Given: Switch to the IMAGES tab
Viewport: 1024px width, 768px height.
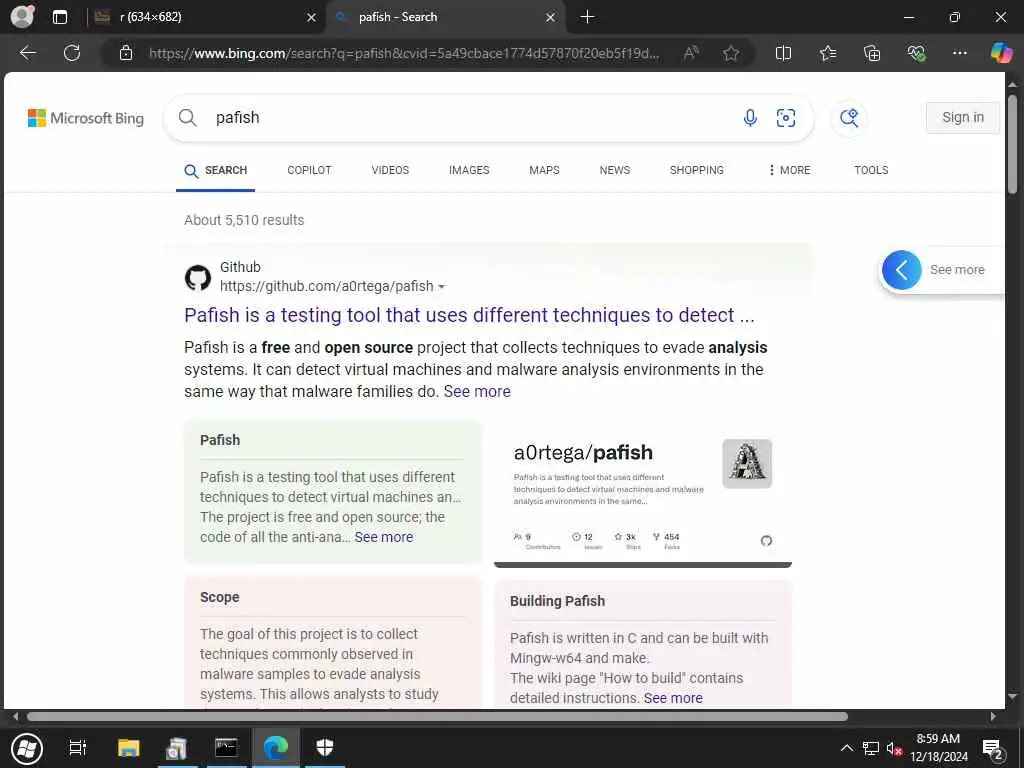Looking at the screenshot, I should click(x=469, y=170).
